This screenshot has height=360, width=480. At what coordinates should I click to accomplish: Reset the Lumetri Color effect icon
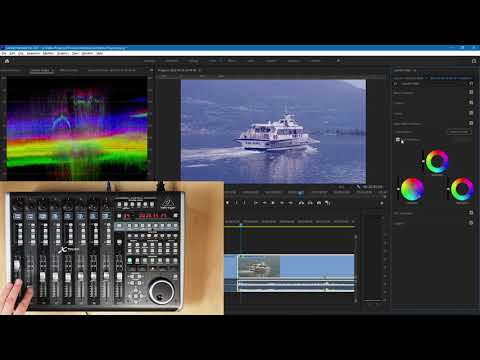(471, 83)
